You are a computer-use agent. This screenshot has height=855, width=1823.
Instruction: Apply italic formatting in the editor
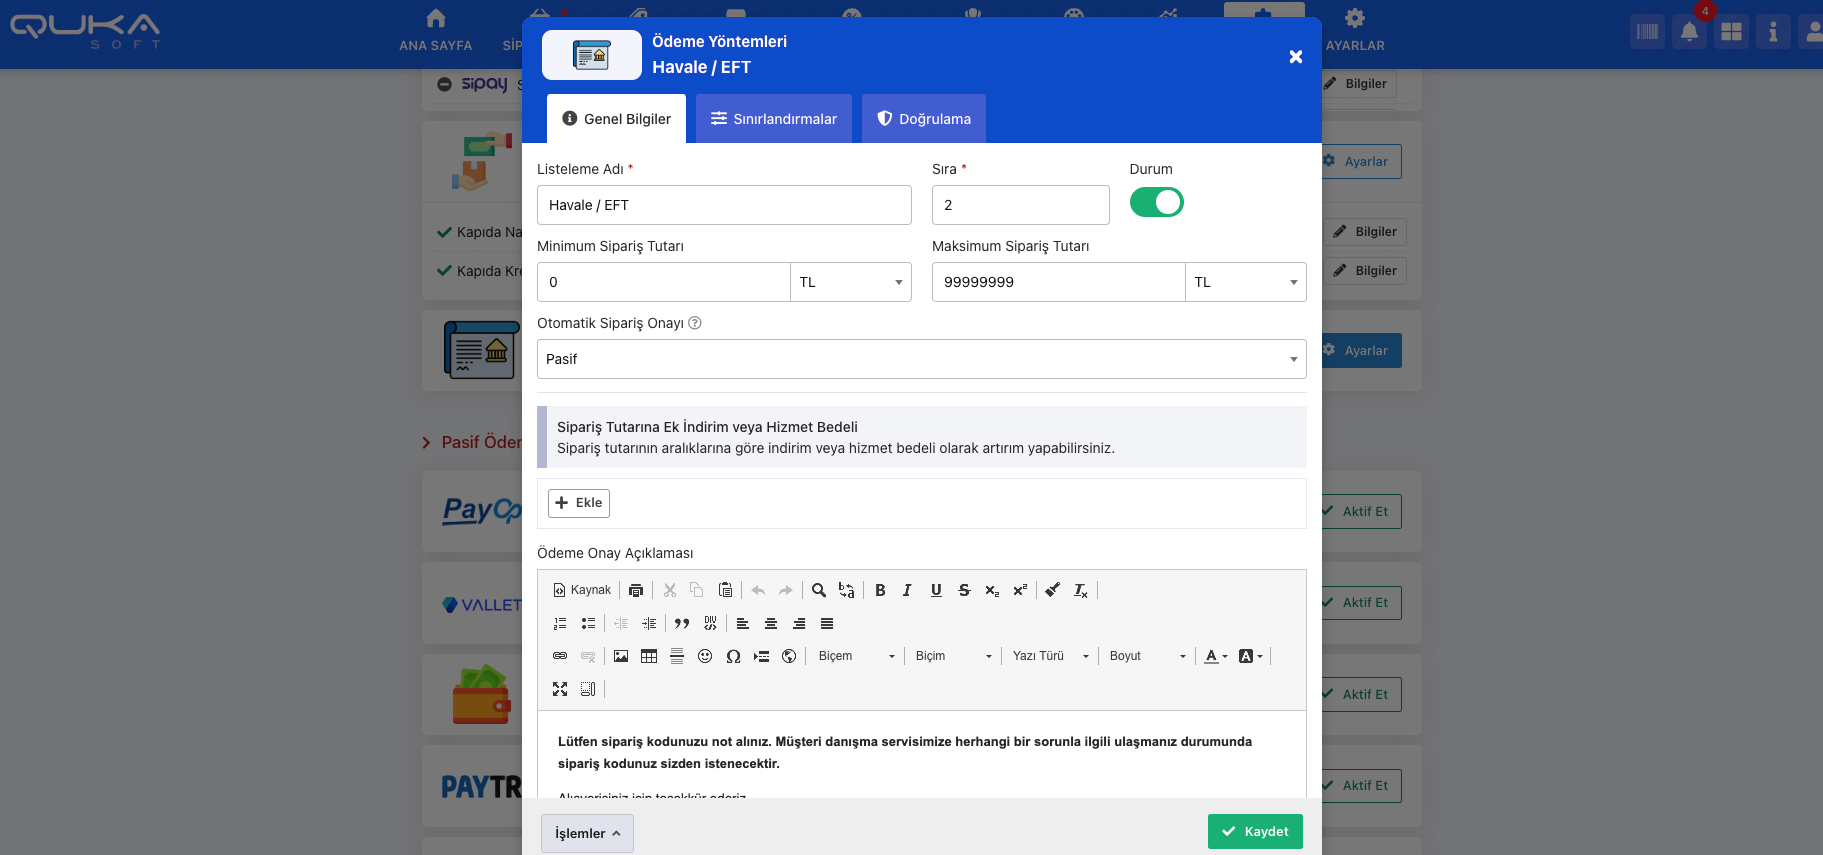(907, 590)
